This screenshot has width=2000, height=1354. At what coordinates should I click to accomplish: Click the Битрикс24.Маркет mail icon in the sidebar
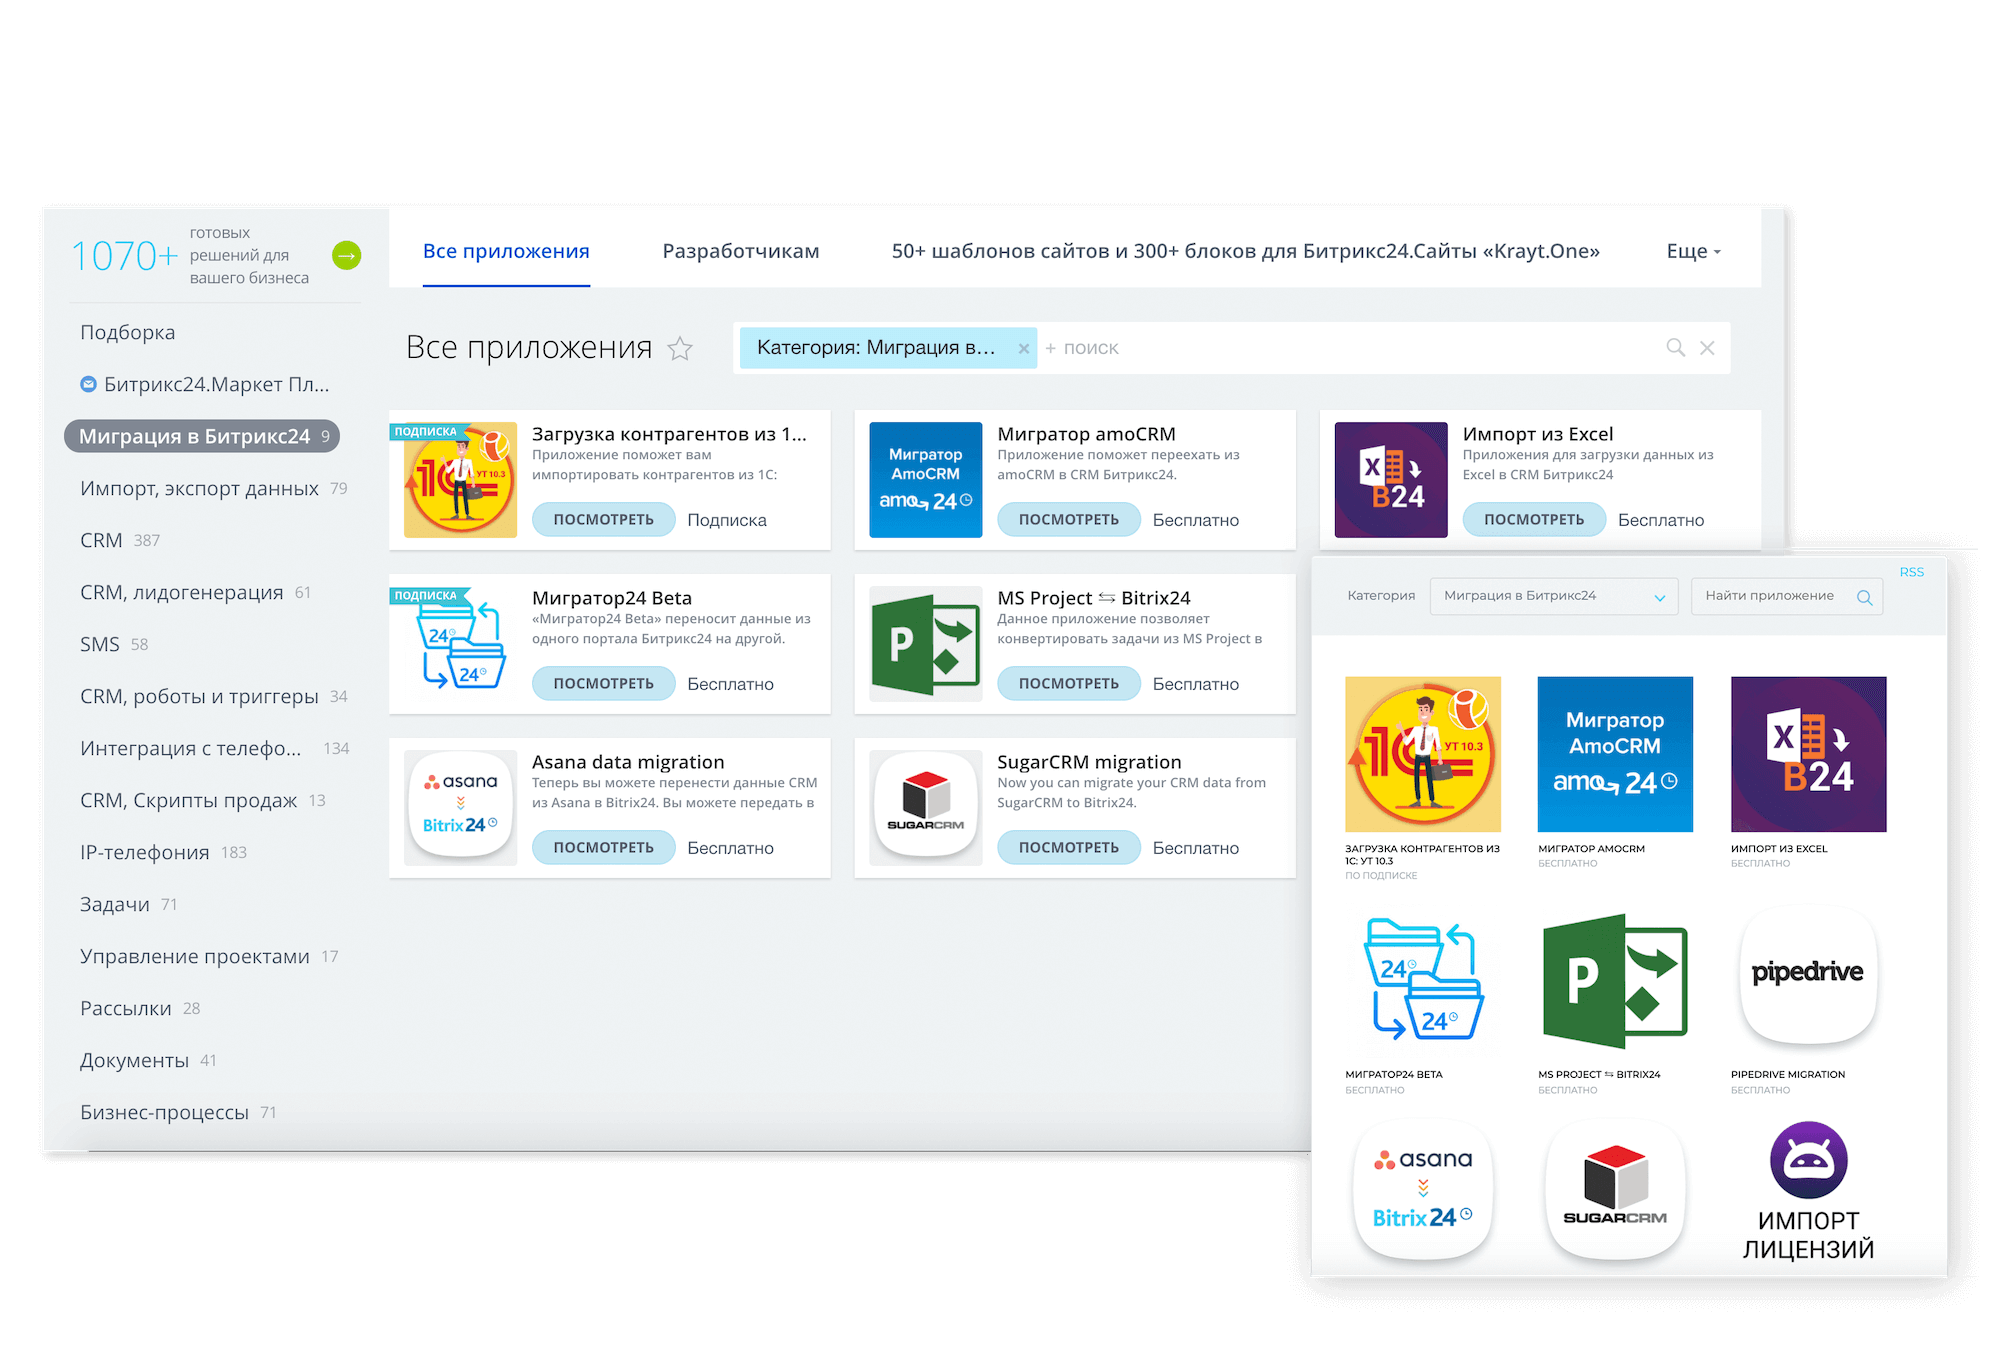coord(88,384)
